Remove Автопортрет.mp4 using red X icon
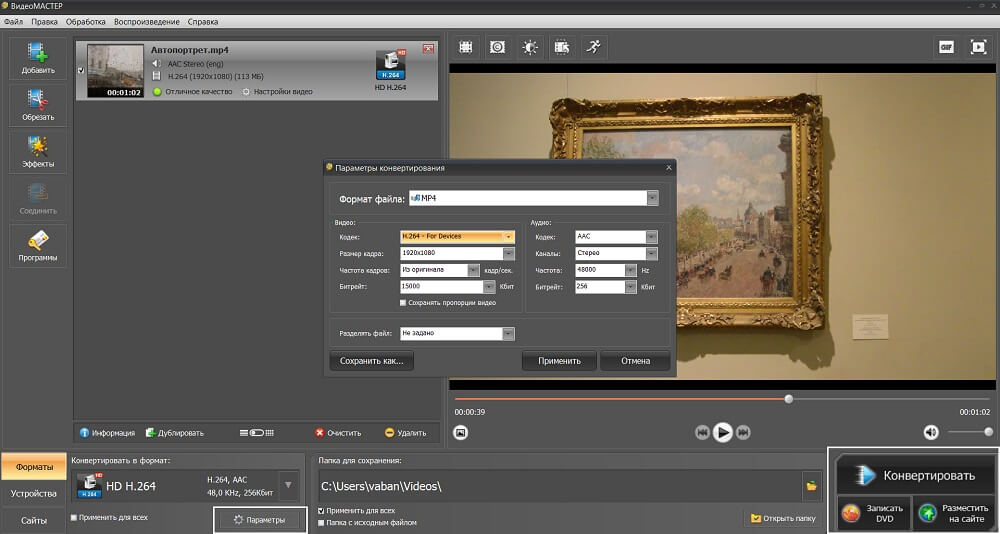The height and width of the screenshot is (534, 1000). pyautogui.click(x=428, y=48)
